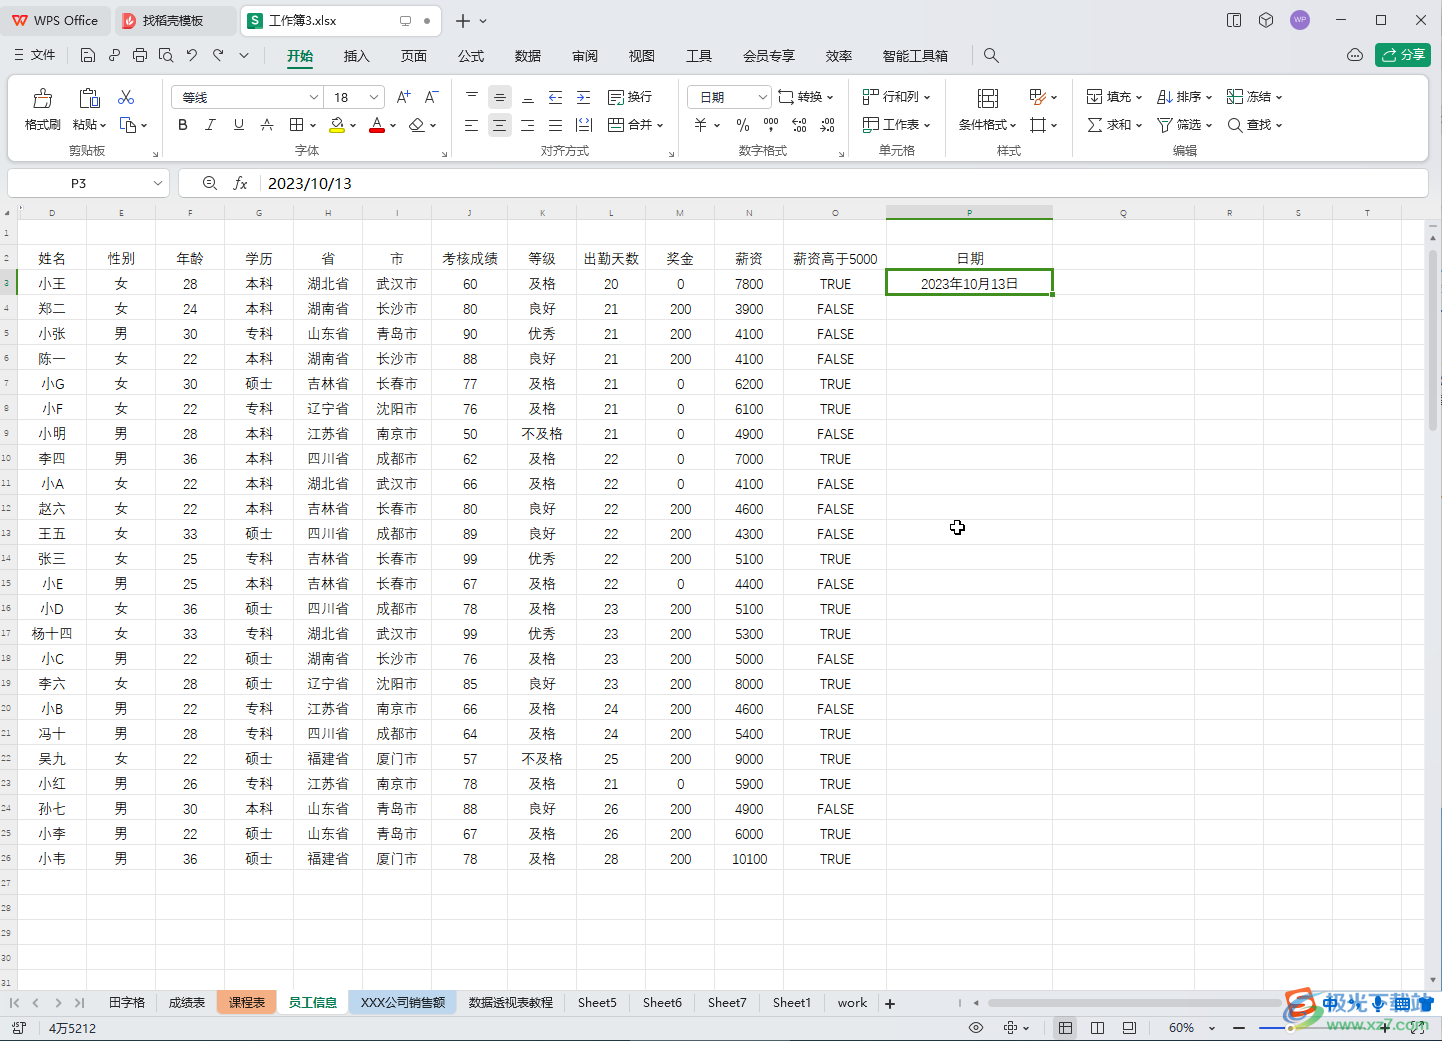1442x1041 pixels.
Task: Click the Share (分享) button
Action: point(1403,55)
